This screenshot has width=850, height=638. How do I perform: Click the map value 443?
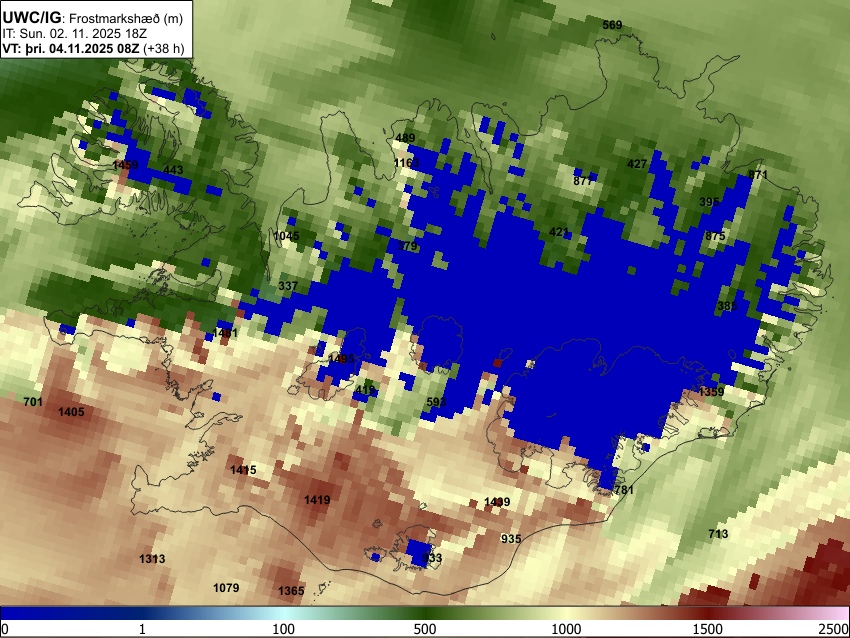tap(173, 170)
